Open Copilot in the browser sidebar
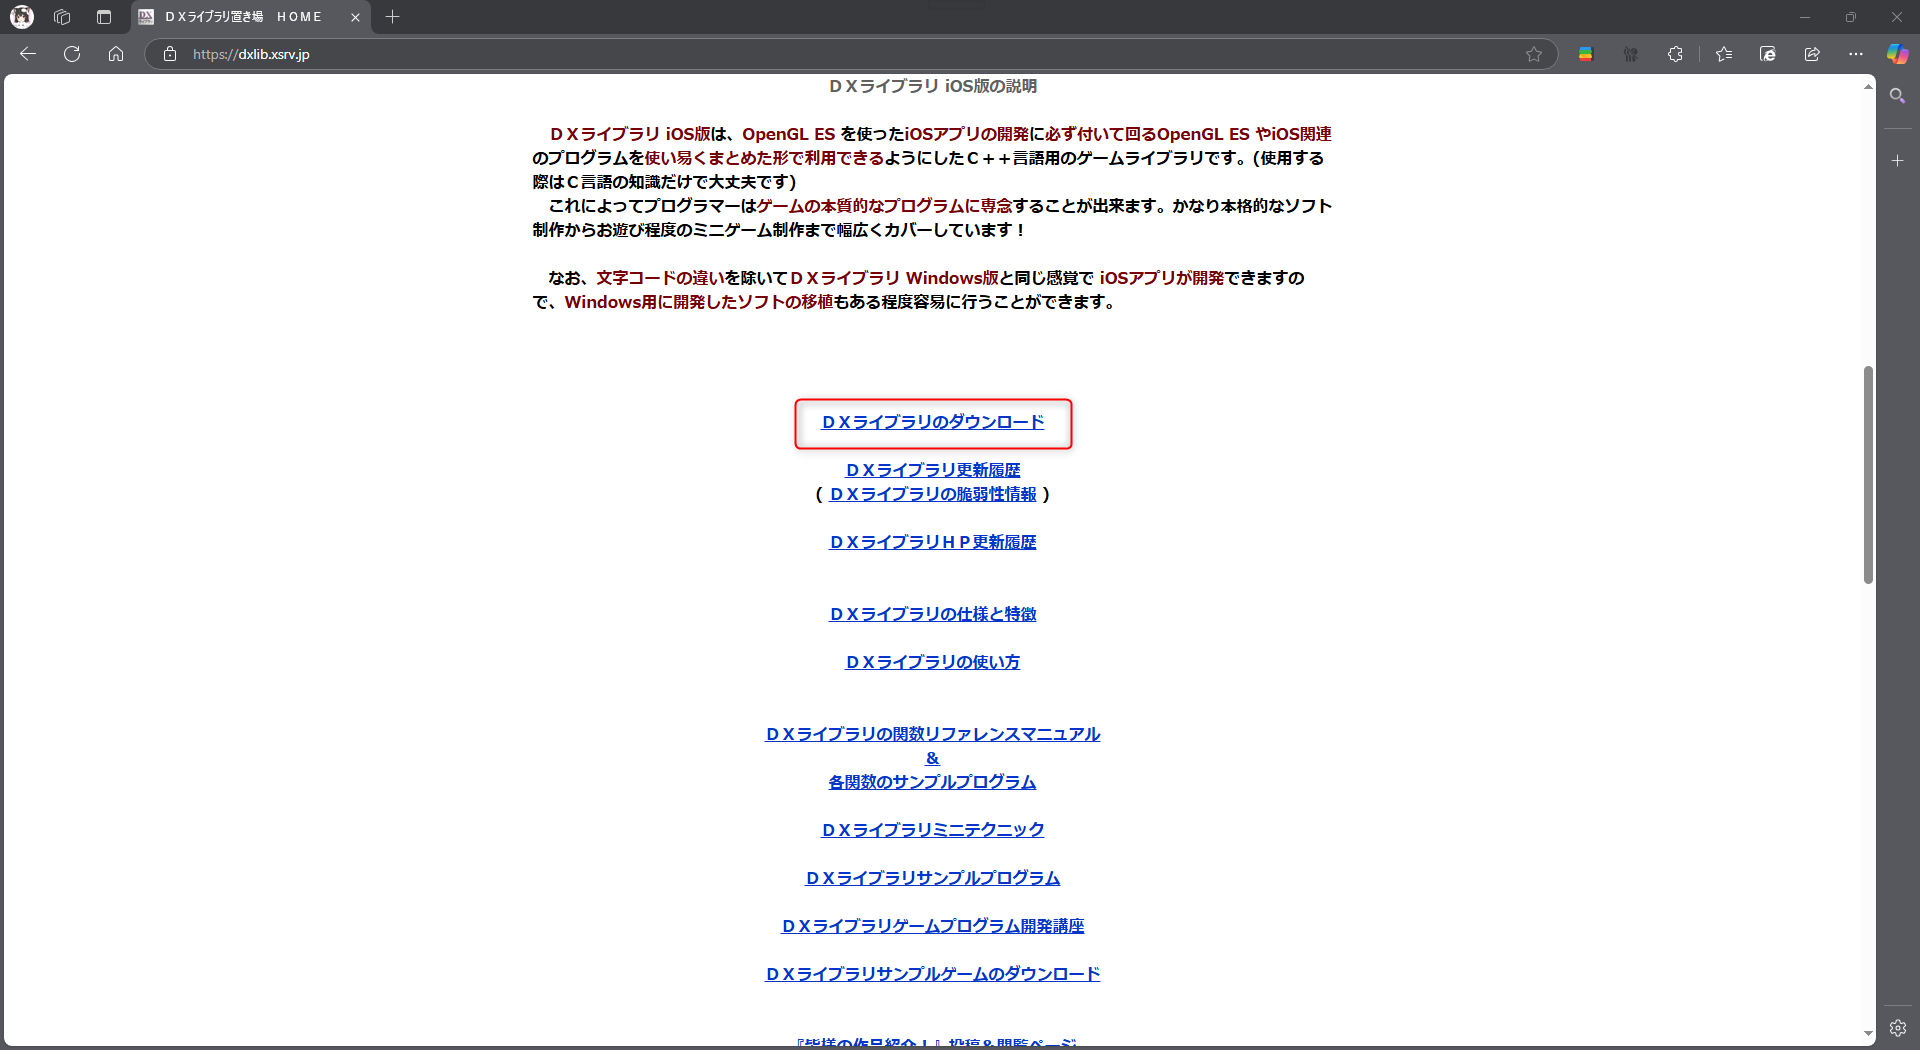1920x1050 pixels. click(1898, 54)
